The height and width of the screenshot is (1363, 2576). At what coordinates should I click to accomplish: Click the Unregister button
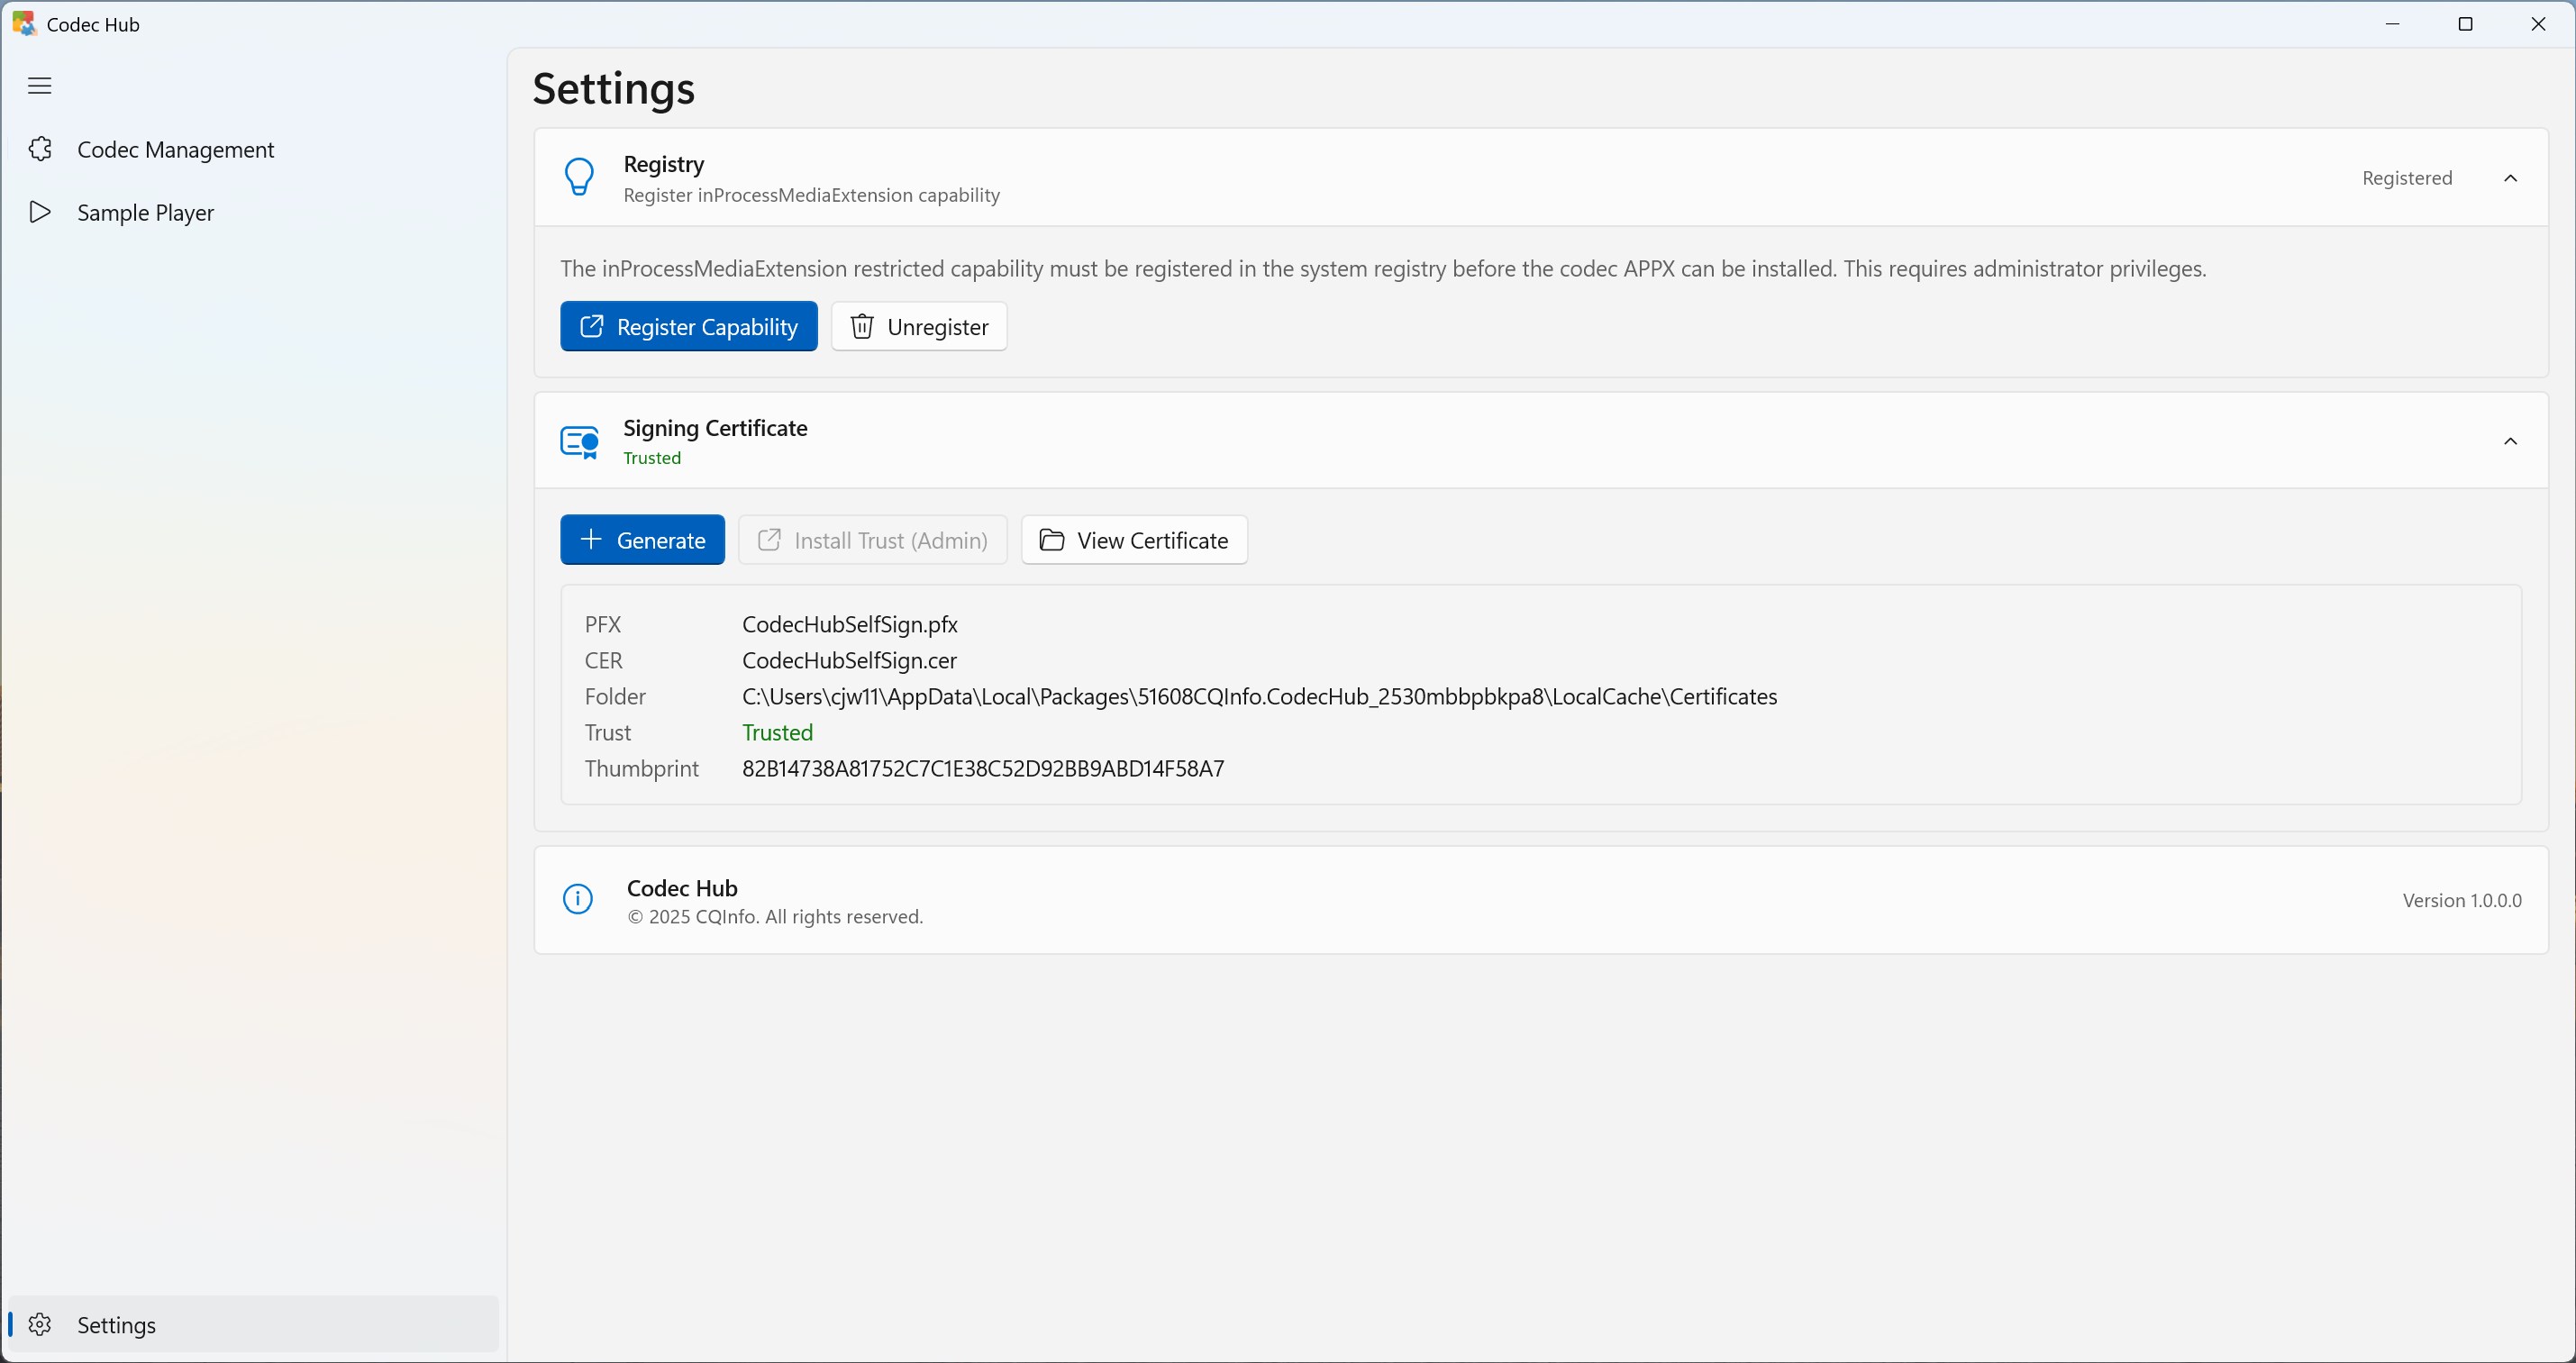coord(918,326)
